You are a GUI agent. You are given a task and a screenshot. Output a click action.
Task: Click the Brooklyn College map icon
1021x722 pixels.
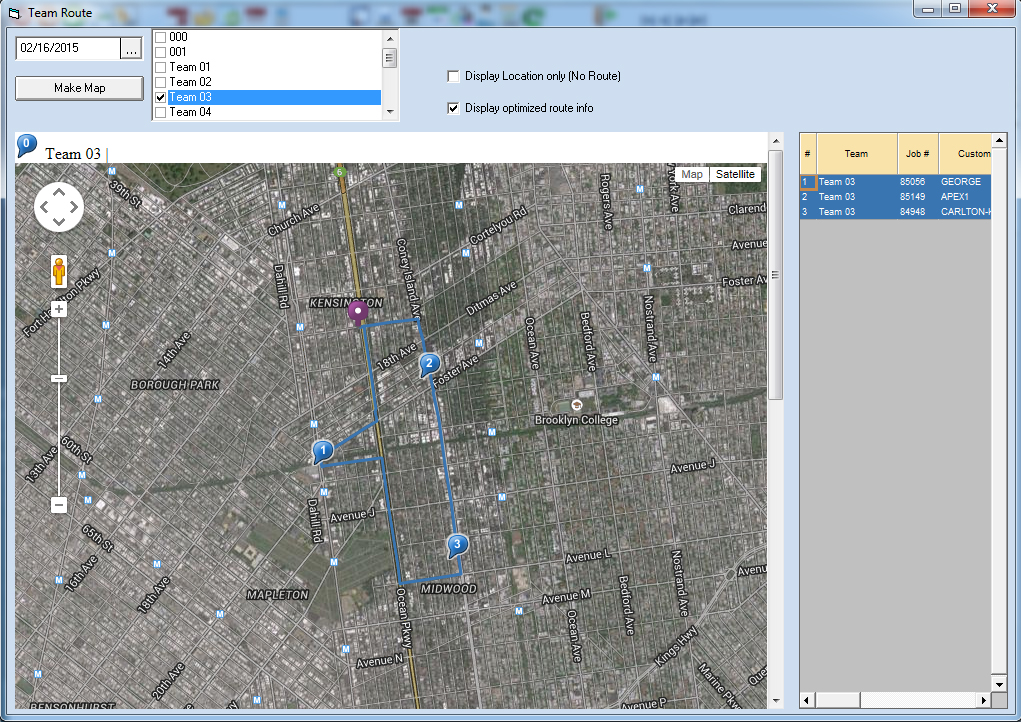click(x=576, y=405)
